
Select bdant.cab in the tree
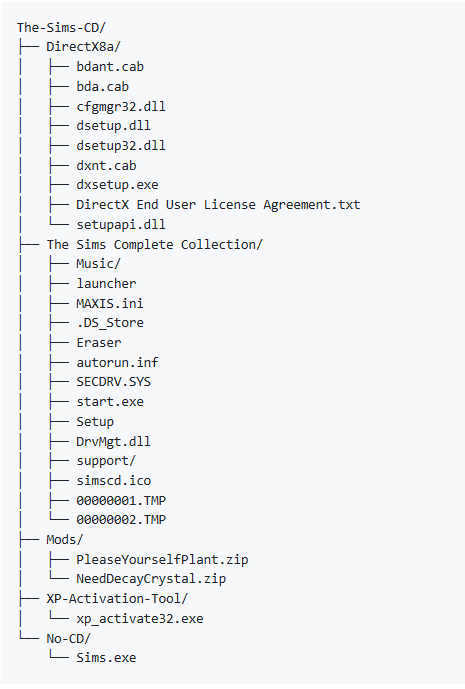tap(110, 67)
